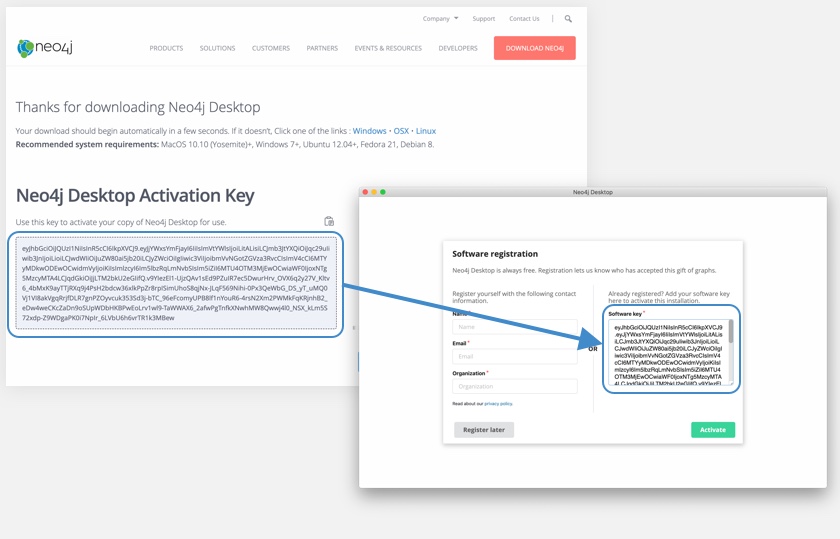Copy activation key with clipboard icon
The image size is (840, 539).
tap(329, 221)
